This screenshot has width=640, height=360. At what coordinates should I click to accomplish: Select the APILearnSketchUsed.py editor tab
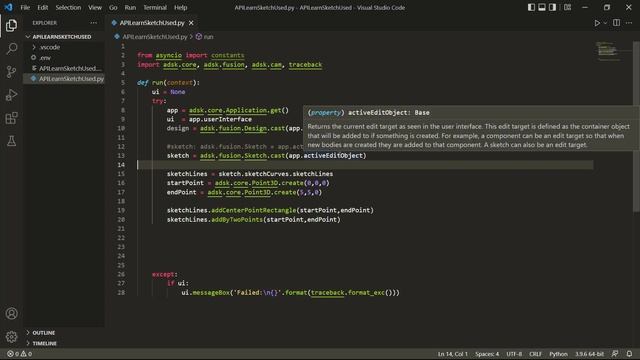click(x=152, y=23)
